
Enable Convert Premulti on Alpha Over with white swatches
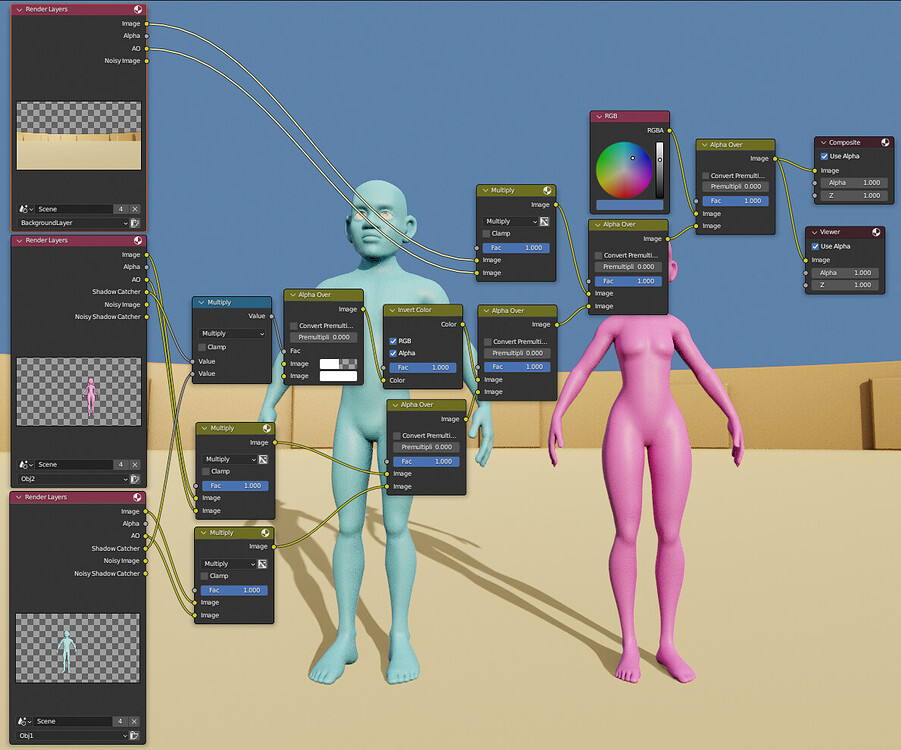click(x=294, y=326)
